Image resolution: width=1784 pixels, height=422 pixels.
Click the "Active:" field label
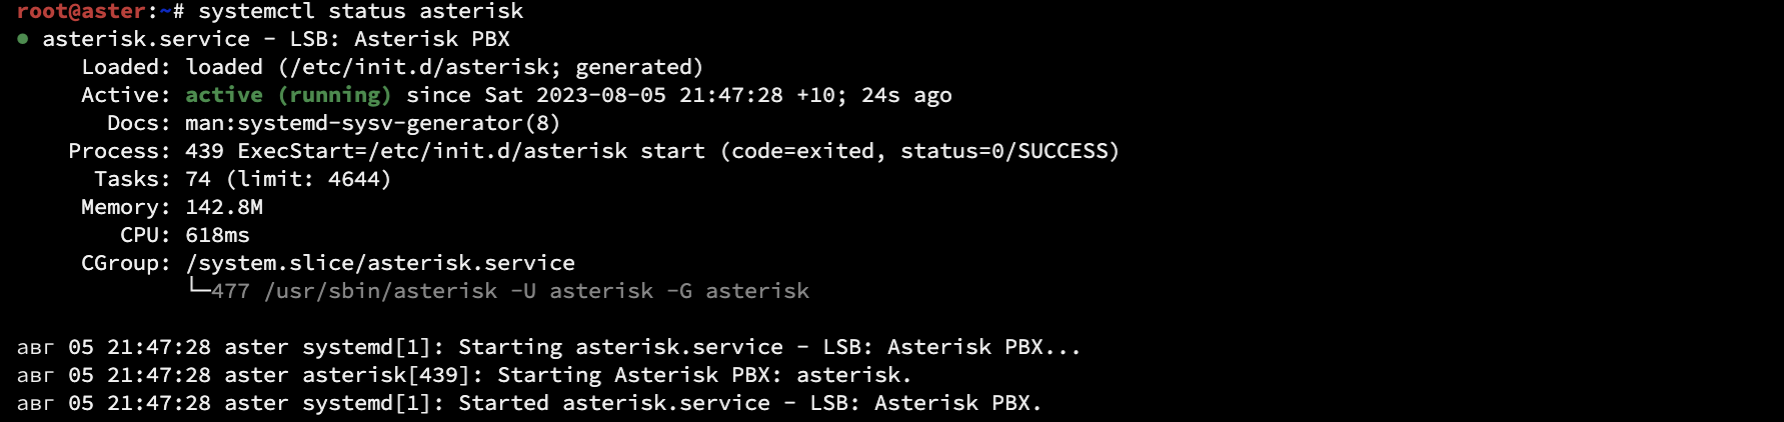tap(126, 95)
